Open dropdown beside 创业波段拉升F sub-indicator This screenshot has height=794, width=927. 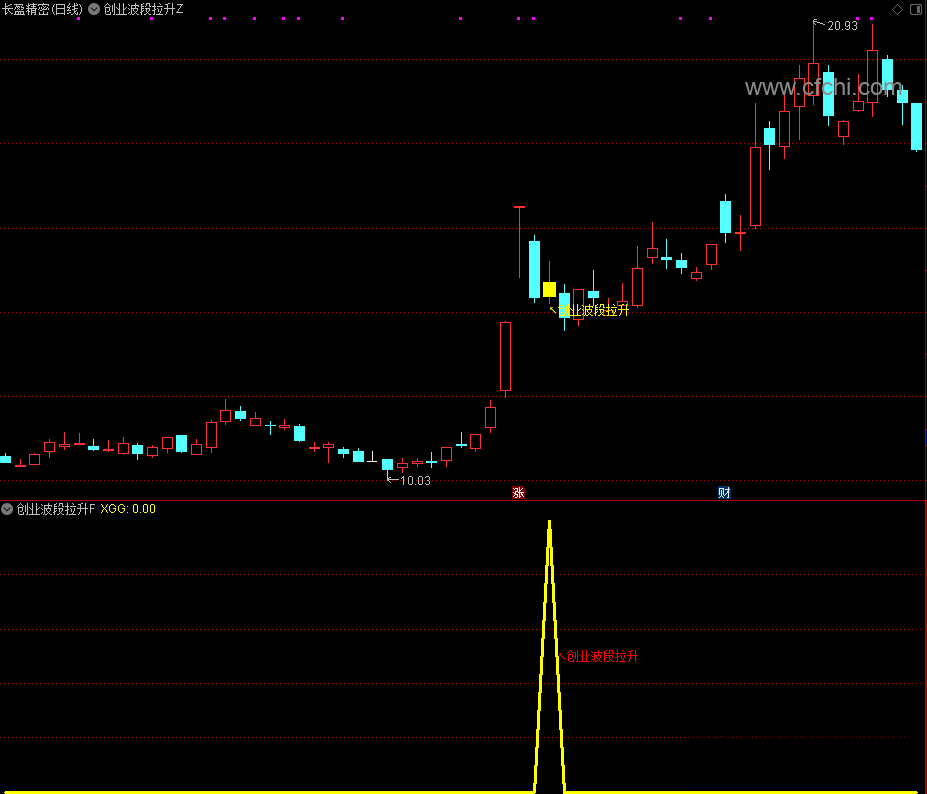click(7, 509)
